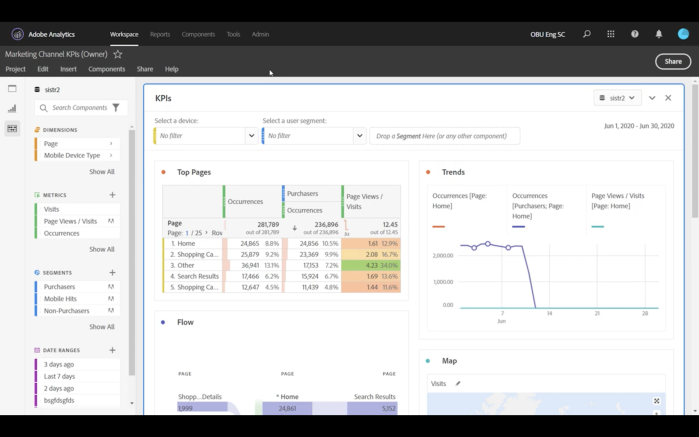Screen dimensions: 699x437
Task: Open the help question mark icon
Action: point(634,34)
